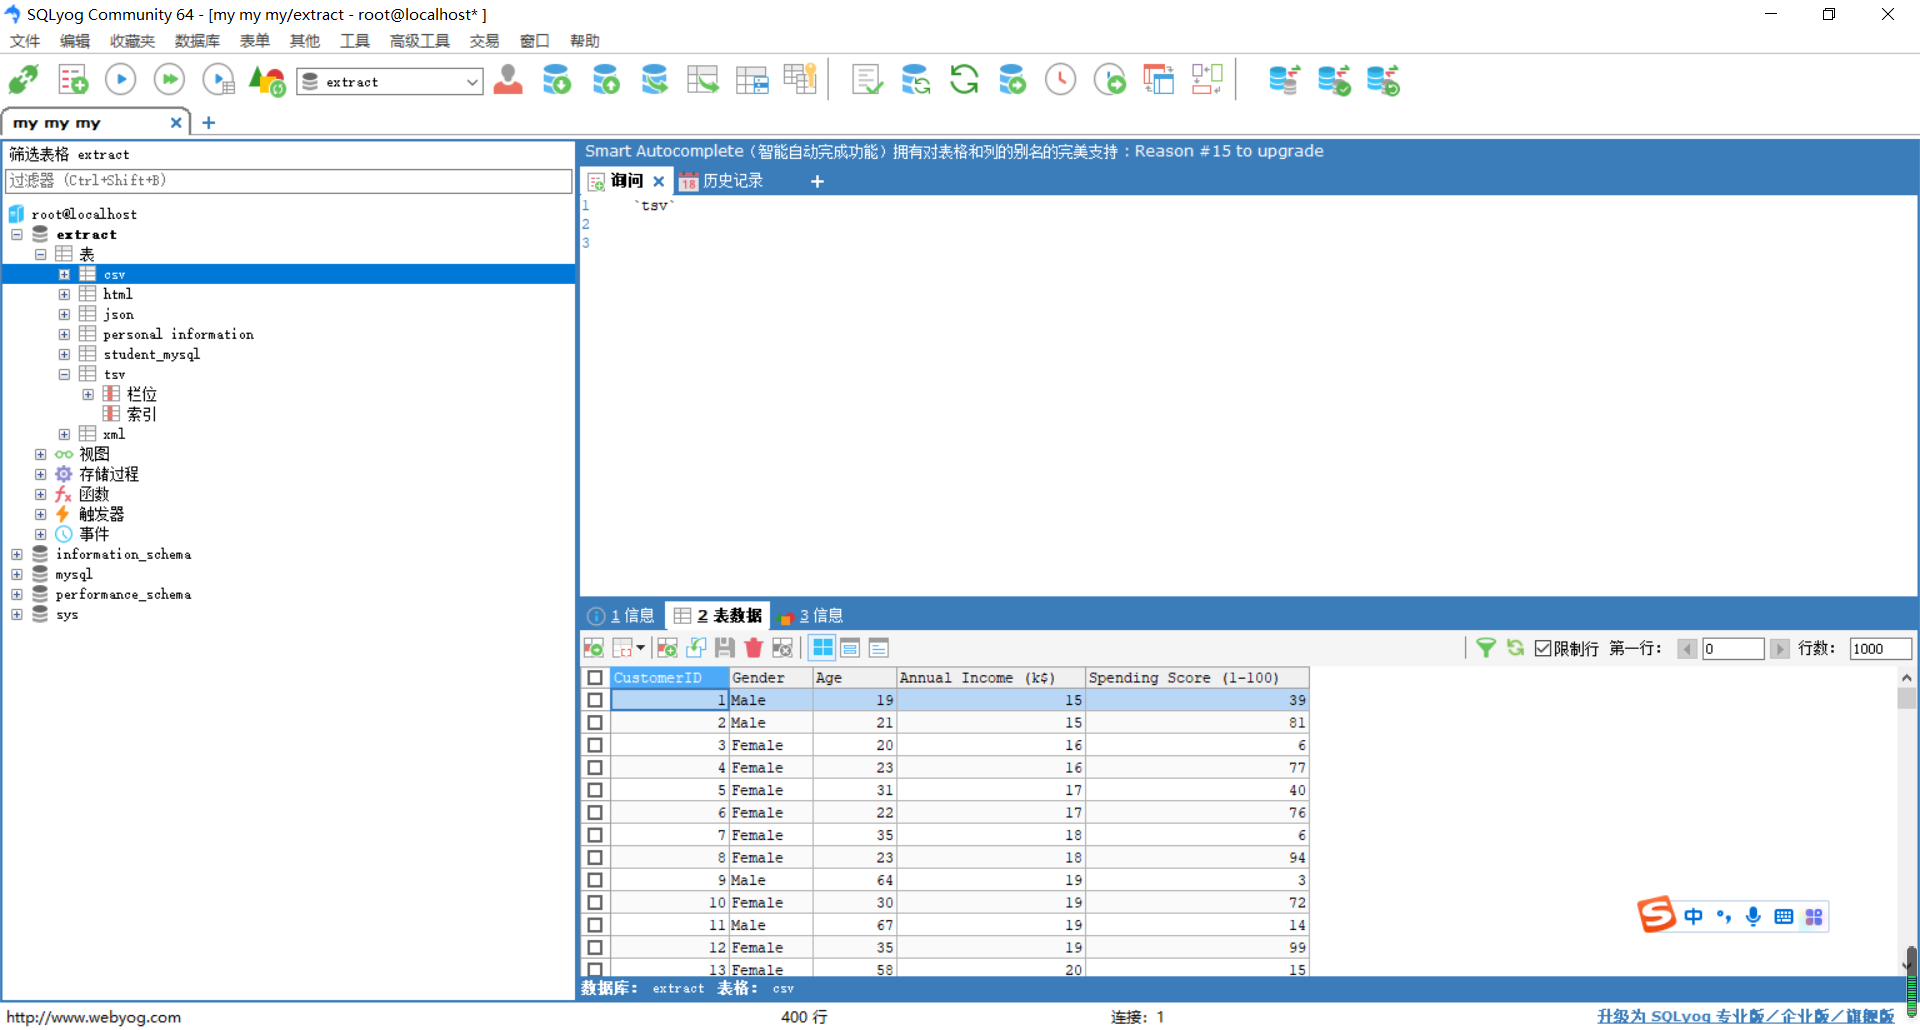1920x1030 pixels.
Task: Switch to the 历史记录 tab
Action: coord(721,181)
